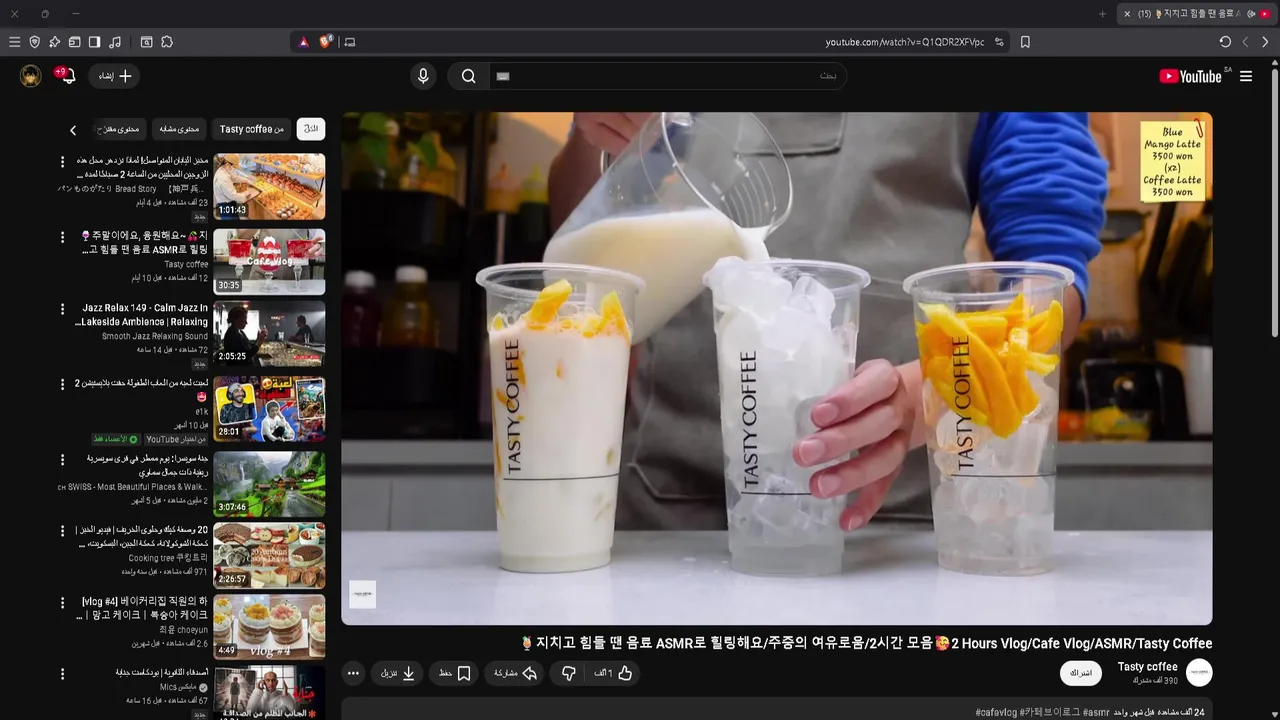Start voice search with the microphone icon

coord(423,76)
